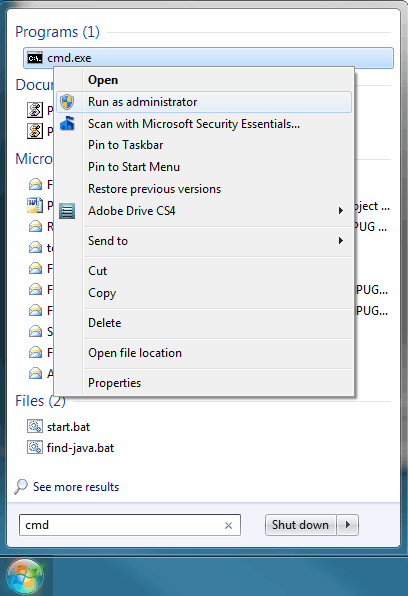408x596 pixels.
Task: Select Run as administrator
Action: (x=204, y=102)
